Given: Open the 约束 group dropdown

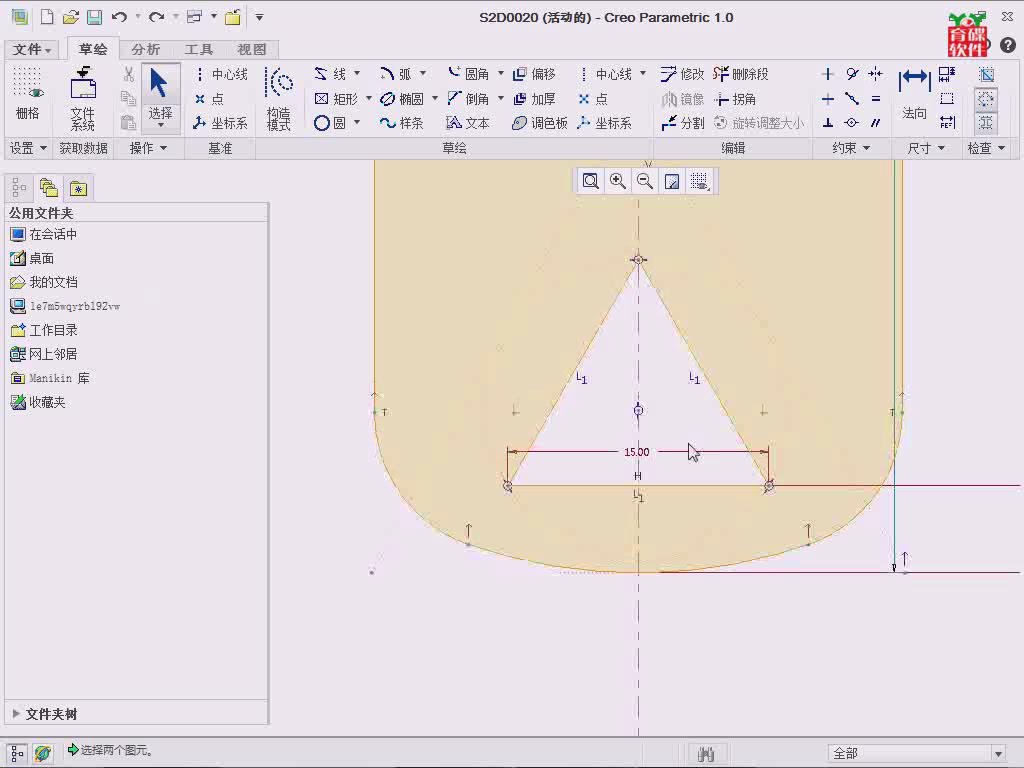Looking at the screenshot, I should click(x=851, y=148).
